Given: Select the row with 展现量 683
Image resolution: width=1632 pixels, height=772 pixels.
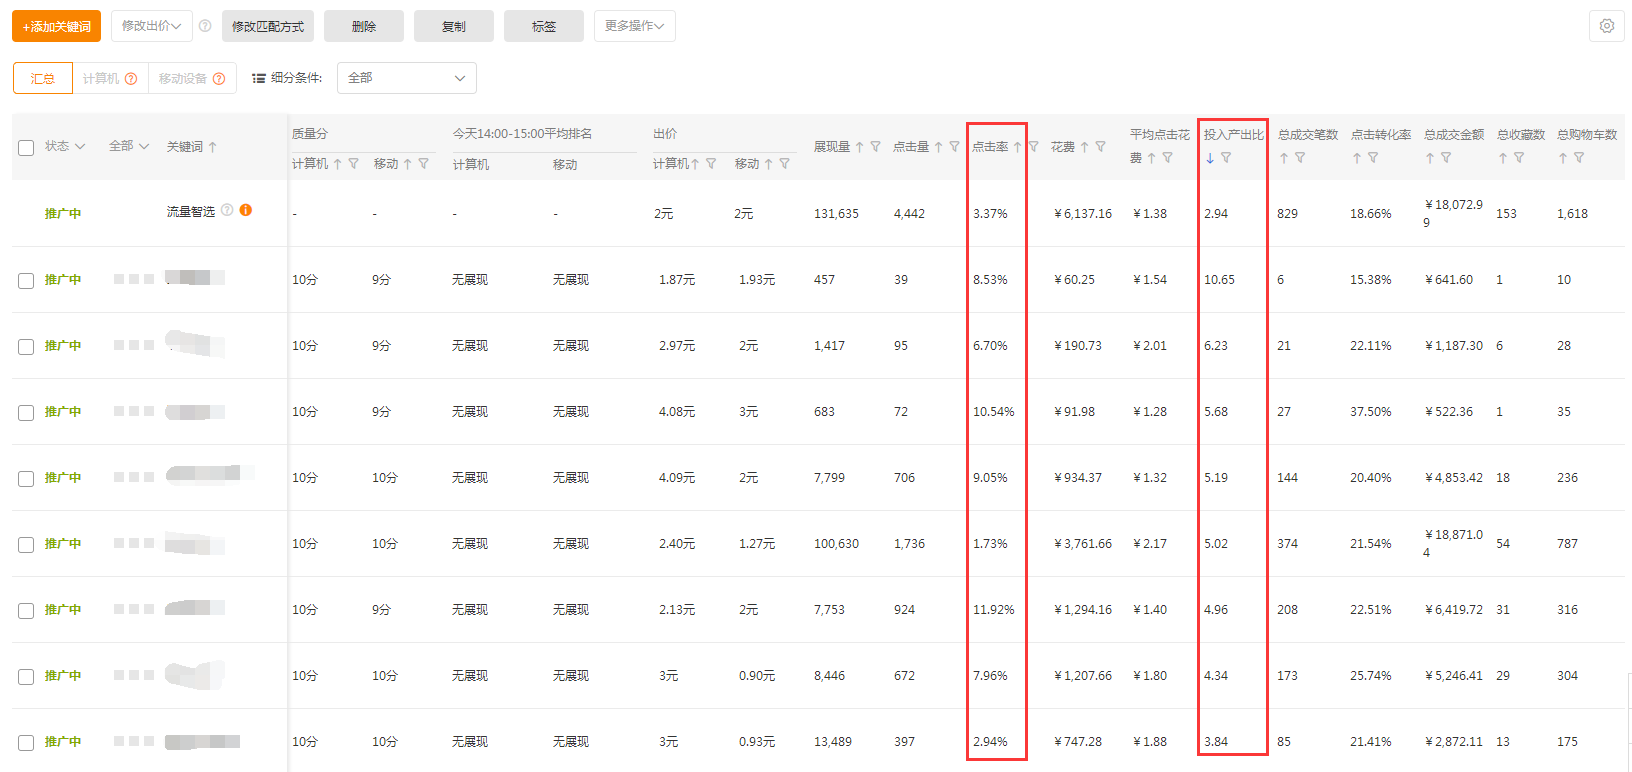Looking at the screenshot, I should pyautogui.click(x=26, y=413).
